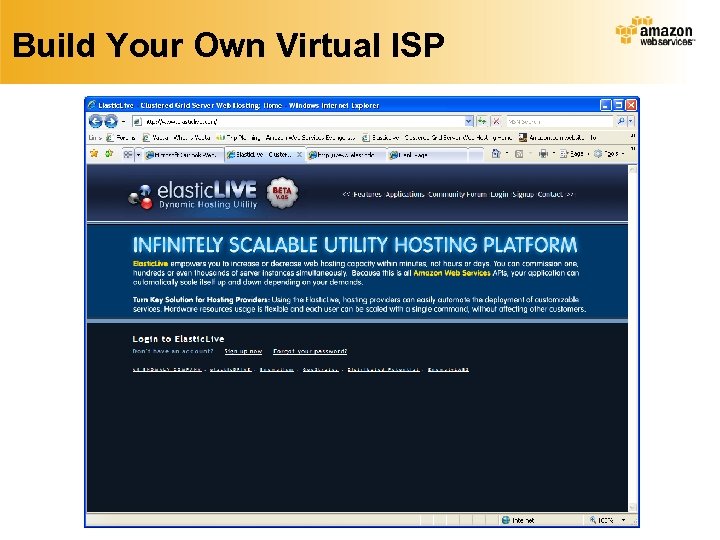The image size is (720, 540).
Task: Open the Amazon favorite on Links bar
Action: [557, 137]
